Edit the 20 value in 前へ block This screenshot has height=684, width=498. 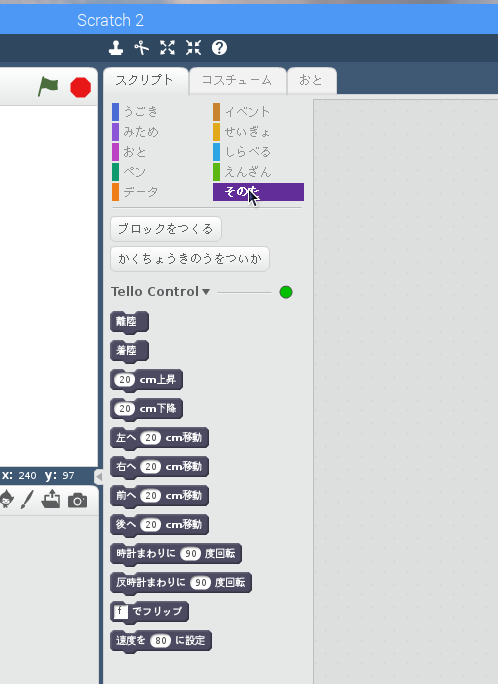151,496
